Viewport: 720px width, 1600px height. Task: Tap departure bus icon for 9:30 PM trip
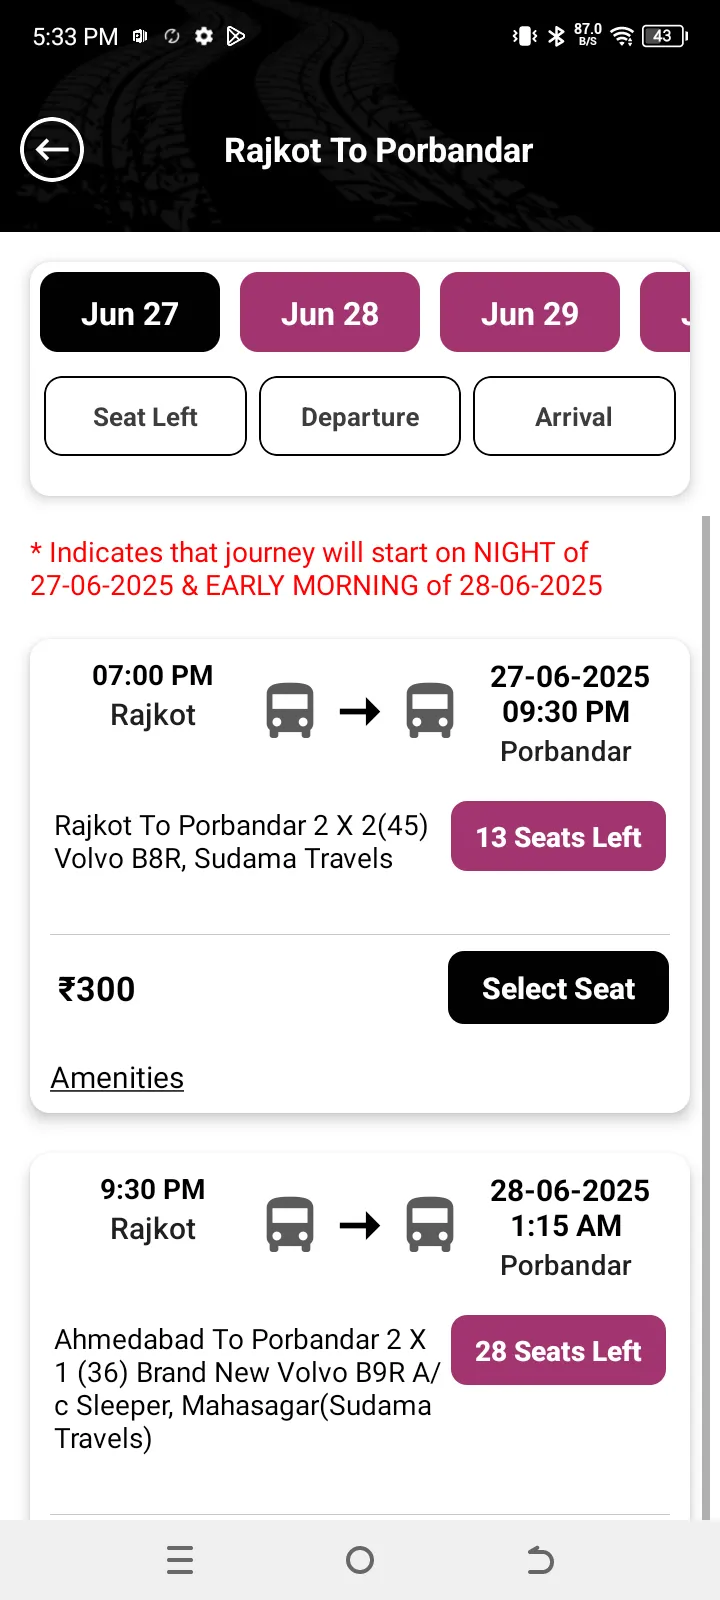tap(290, 1225)
